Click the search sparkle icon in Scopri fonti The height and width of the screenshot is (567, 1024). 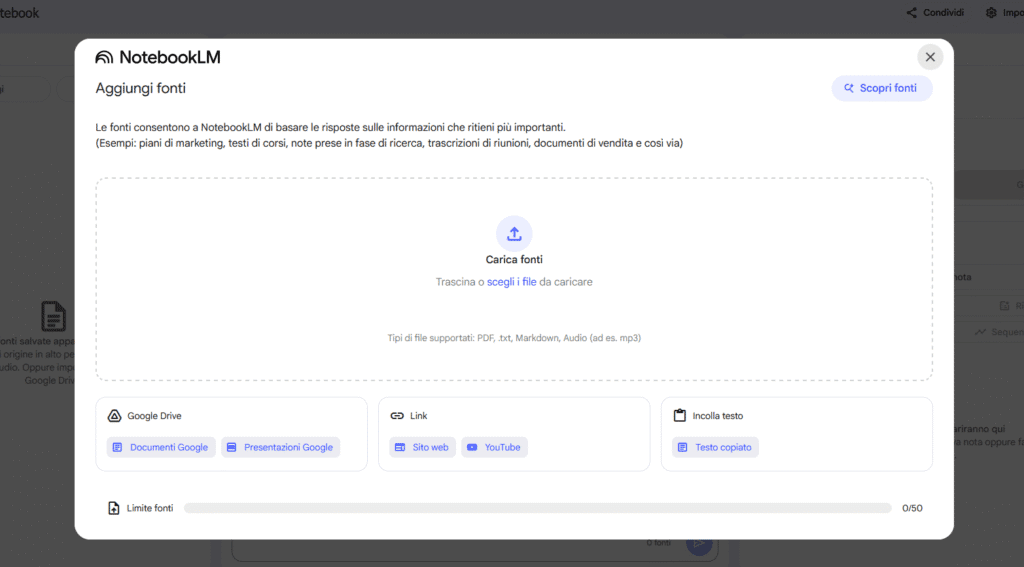[x=849, y=88]
